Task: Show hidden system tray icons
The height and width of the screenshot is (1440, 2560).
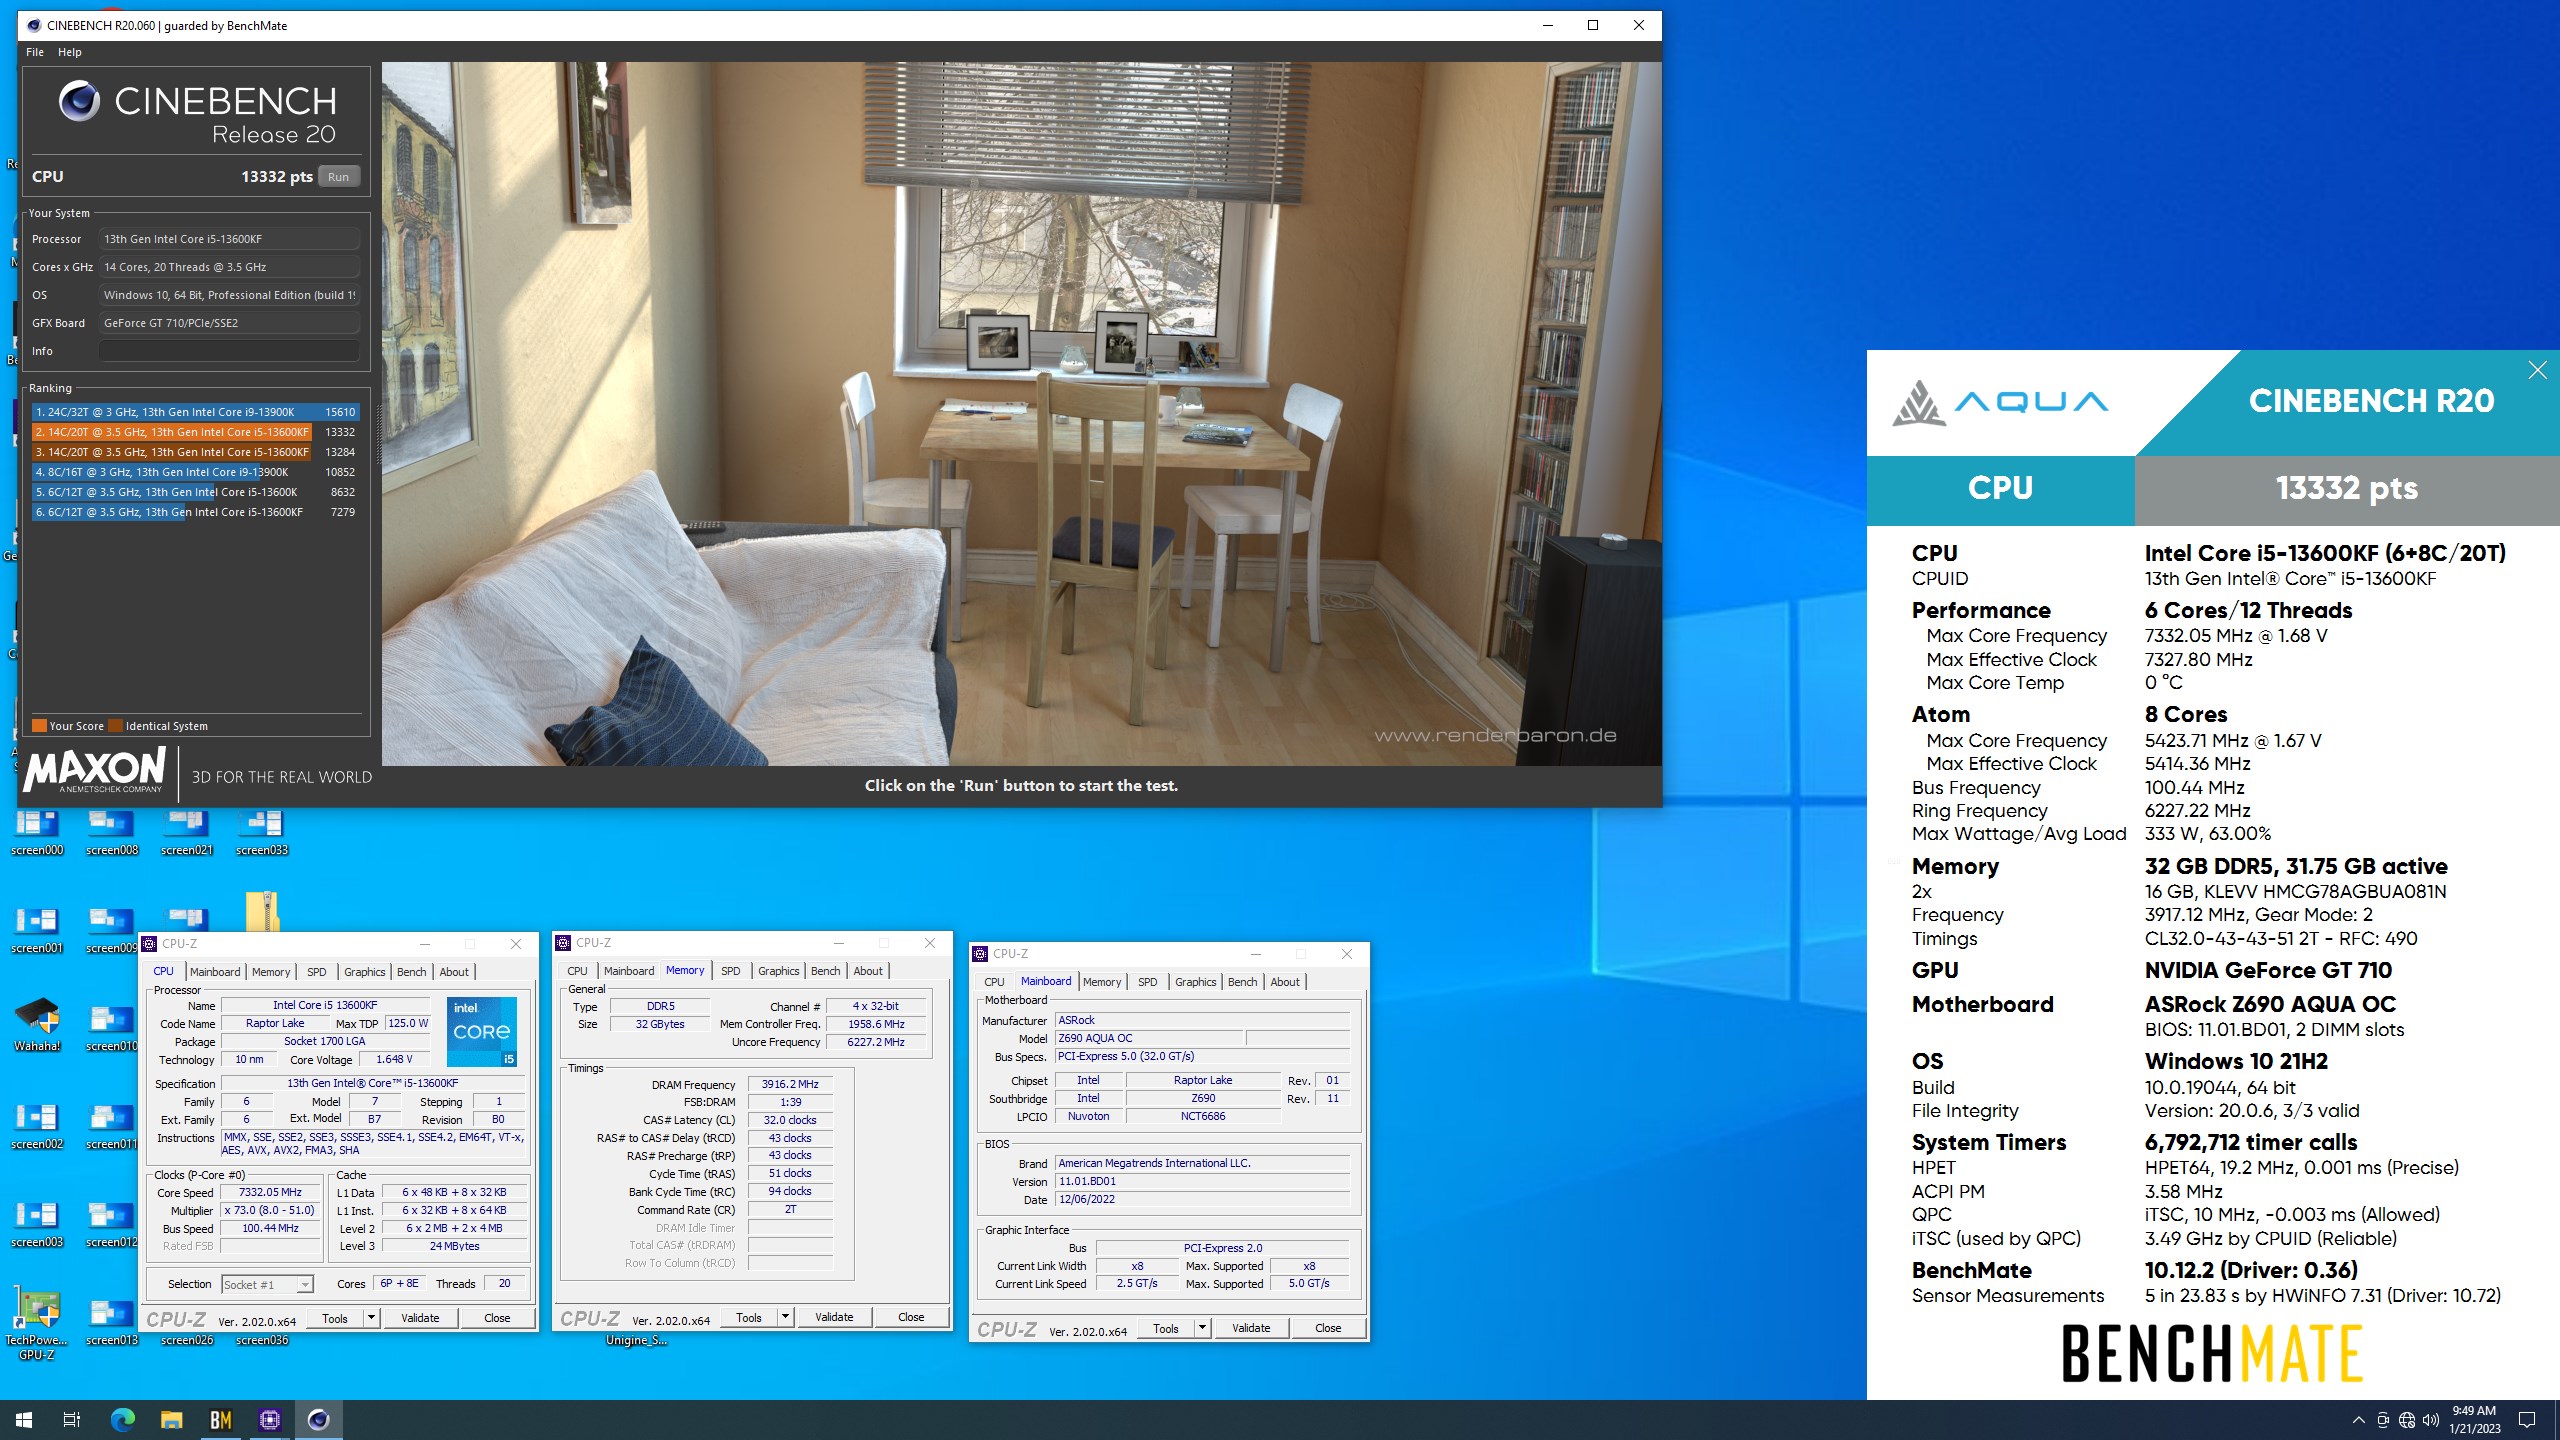Action: pos(2358,1420)
